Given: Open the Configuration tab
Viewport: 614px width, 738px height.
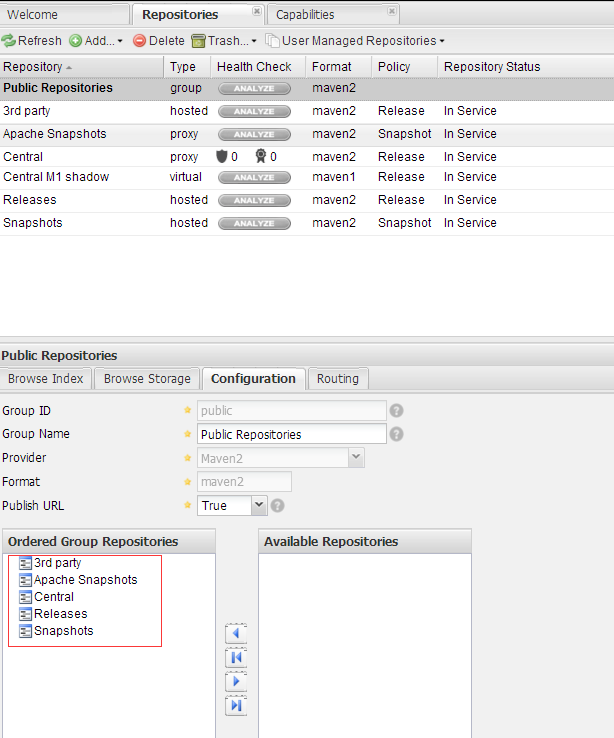Looking at the screenshot, I should point(253,379).
